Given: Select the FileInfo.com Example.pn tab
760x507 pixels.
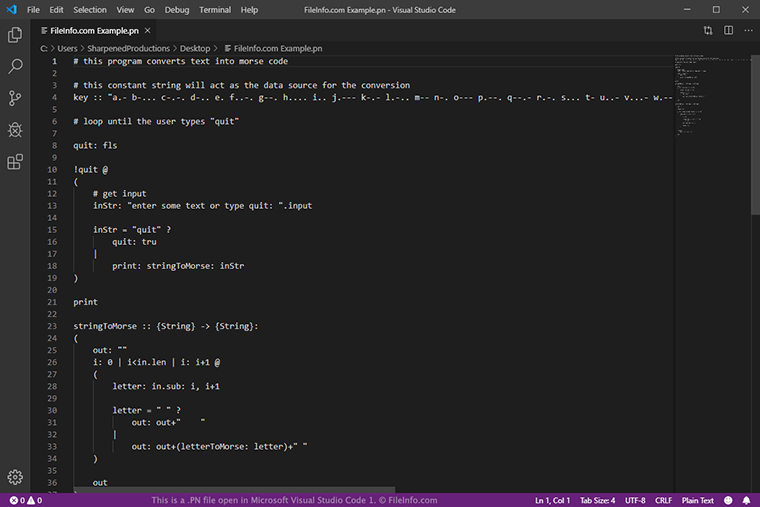Looking at the screenshot, I should coord(94,31).
